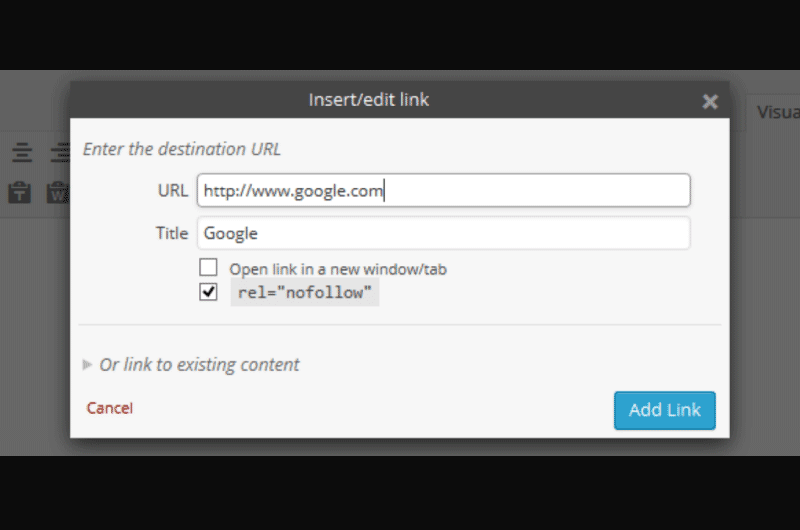The image size is (800, 530).
Task: Click "Or link to existing content" text
Action: [x=199, y=364]
